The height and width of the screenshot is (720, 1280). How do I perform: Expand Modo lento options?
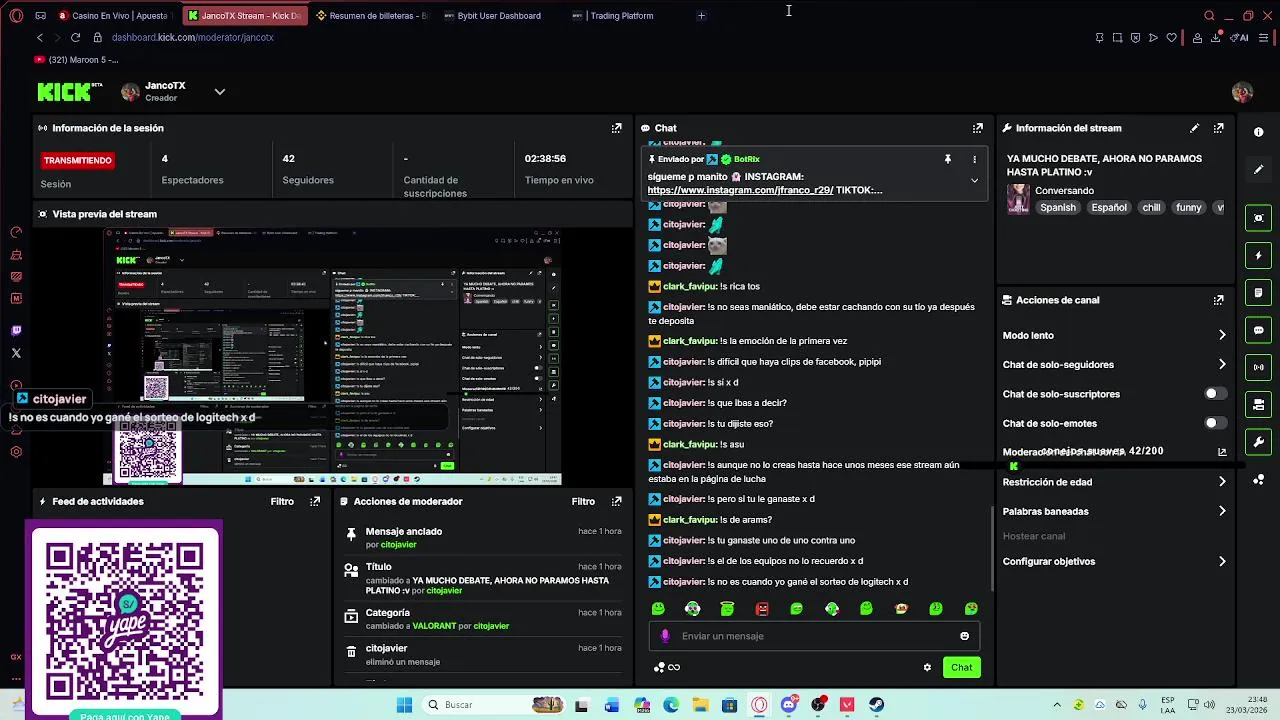click(1221, 335)
